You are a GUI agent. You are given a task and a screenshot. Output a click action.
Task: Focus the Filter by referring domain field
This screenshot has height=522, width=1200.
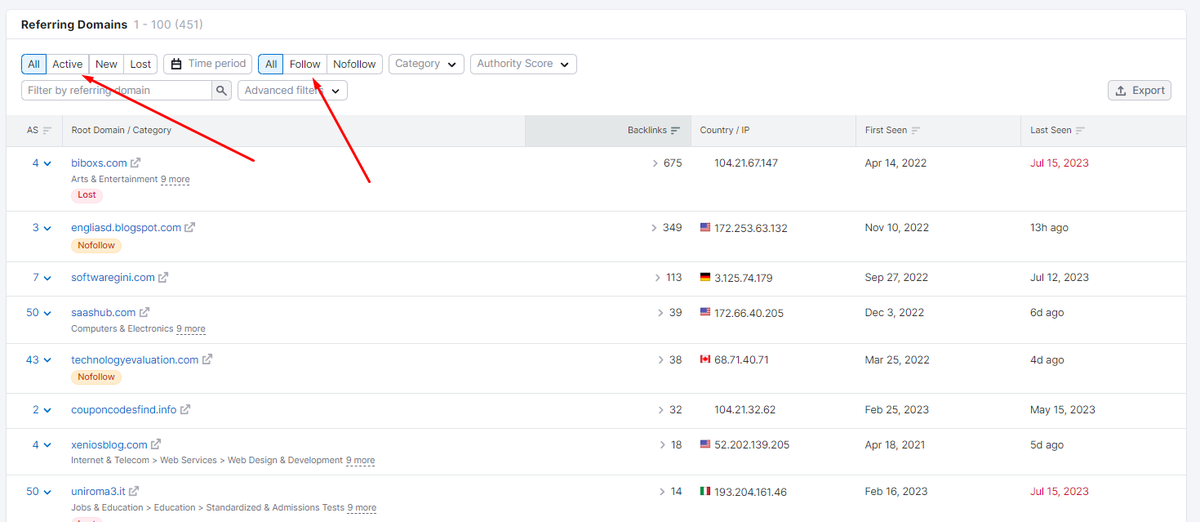click(x=117, y=90)
